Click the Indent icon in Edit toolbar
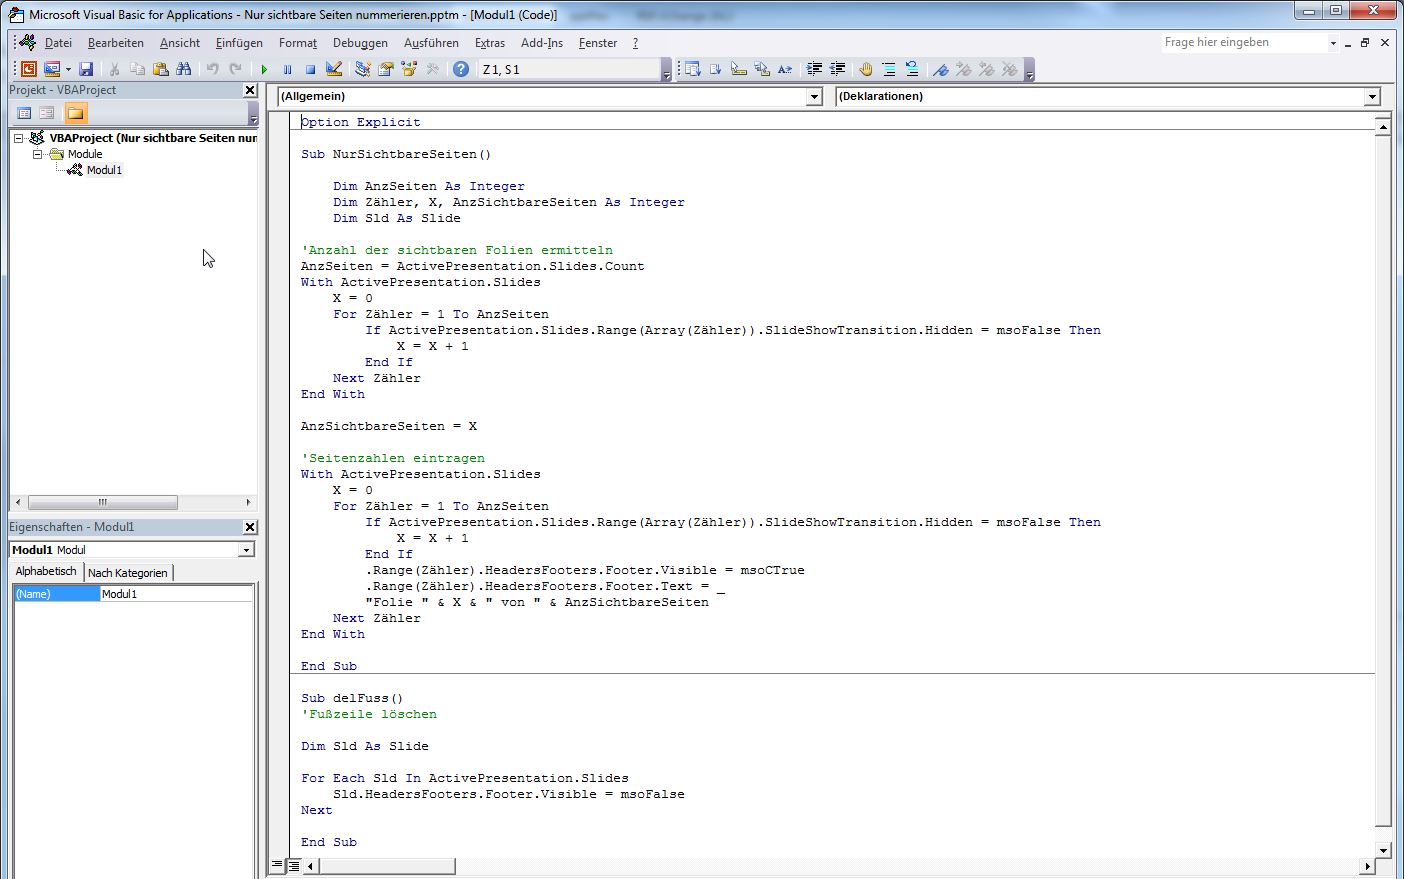The image size is (1404, 879). point(814,69)
